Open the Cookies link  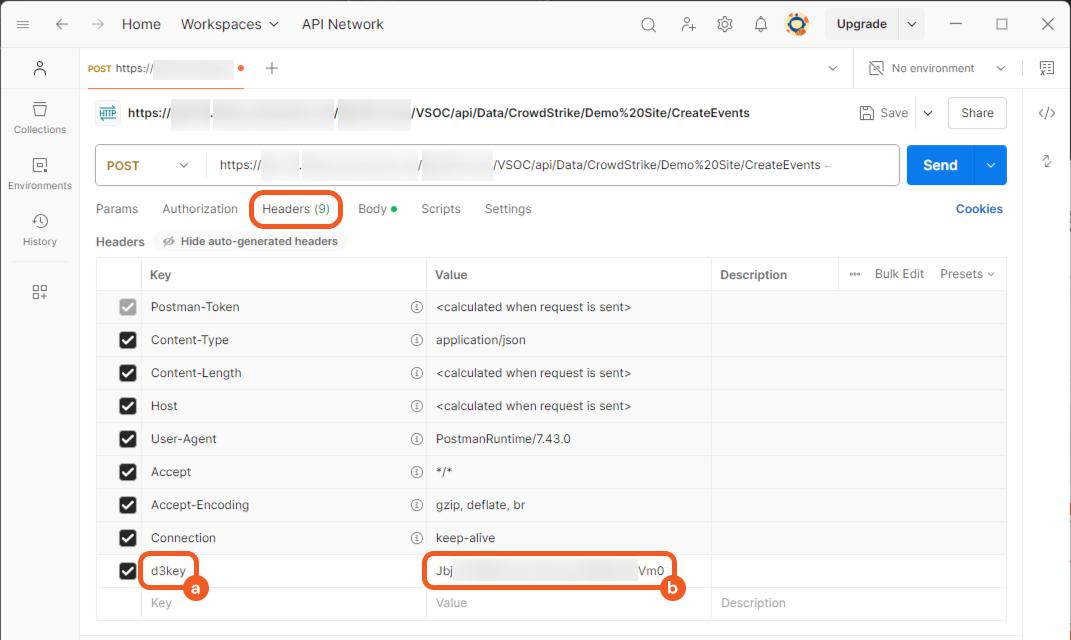979,209
